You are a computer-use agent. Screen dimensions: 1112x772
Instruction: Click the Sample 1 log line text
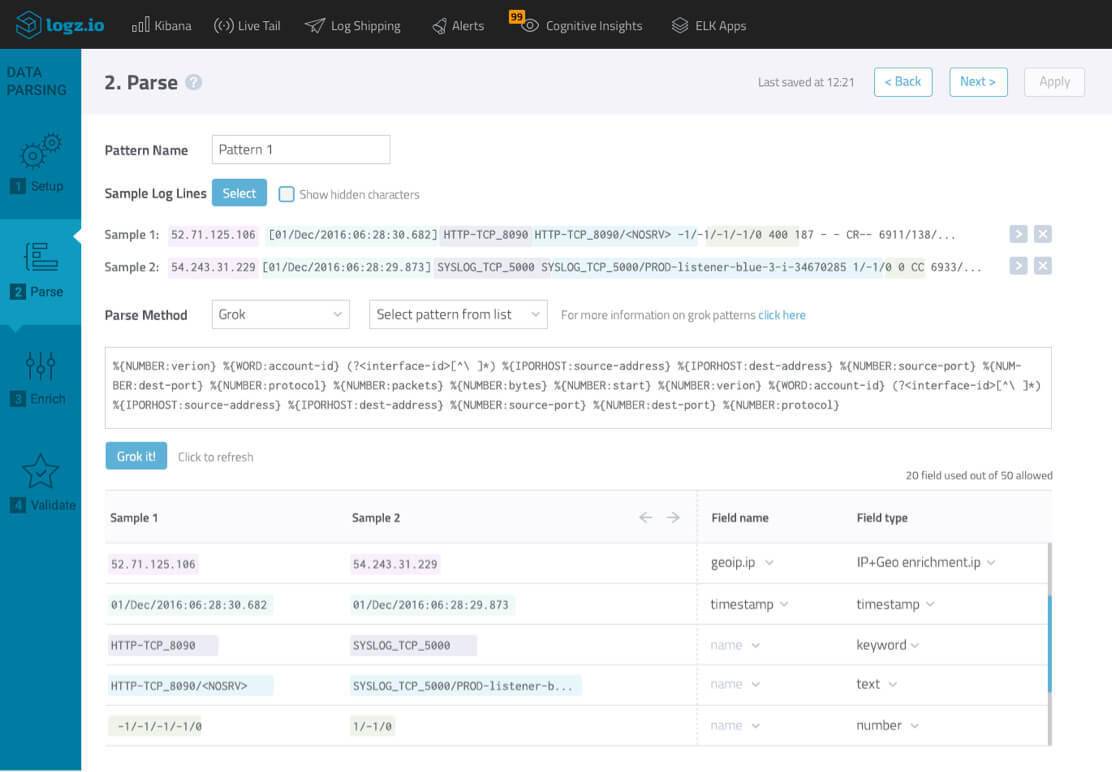point(562,235)
